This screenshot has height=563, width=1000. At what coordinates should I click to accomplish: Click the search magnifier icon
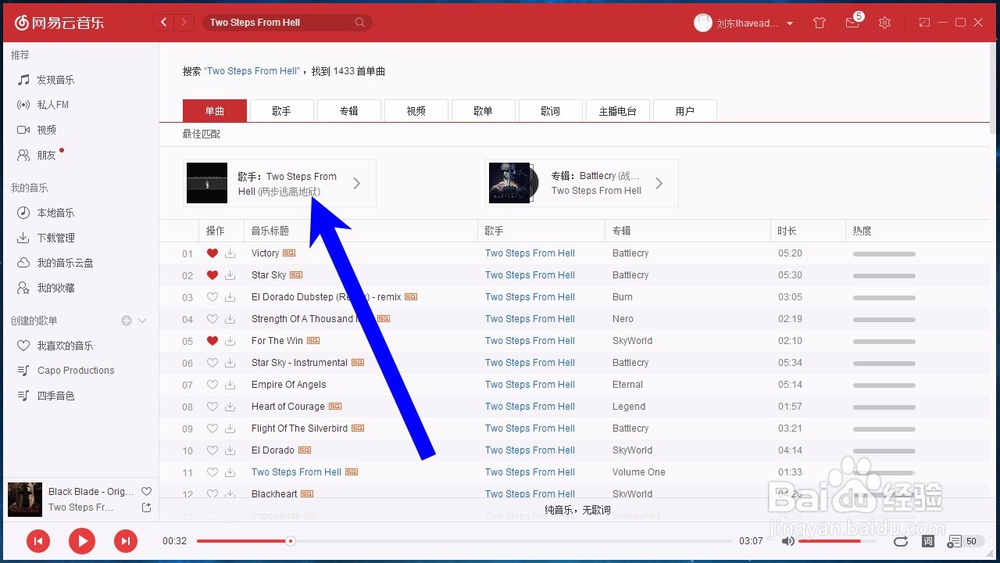coord(360,22)
